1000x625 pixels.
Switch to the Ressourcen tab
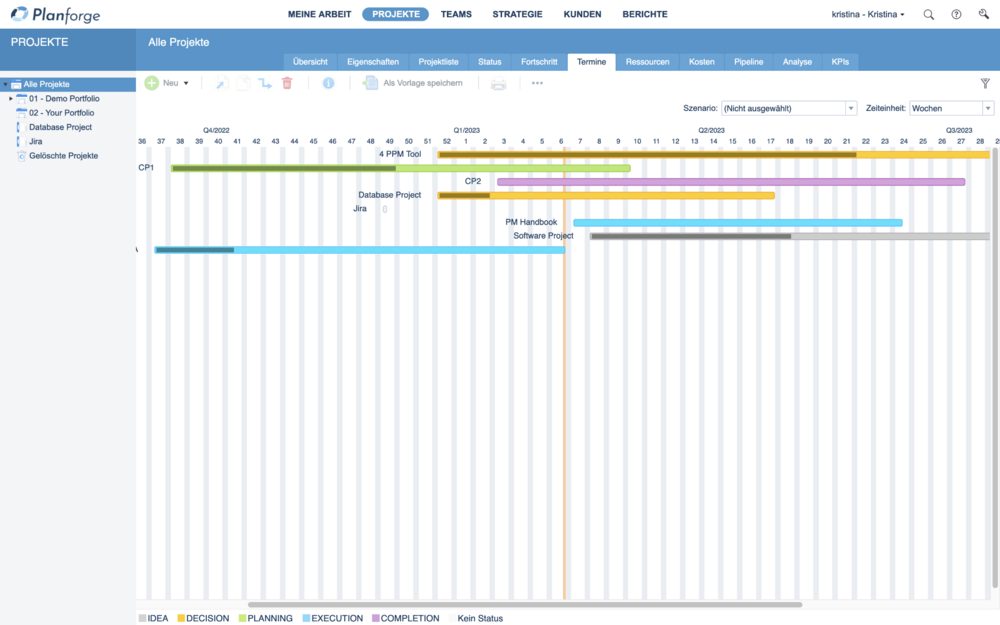point(647,62)
